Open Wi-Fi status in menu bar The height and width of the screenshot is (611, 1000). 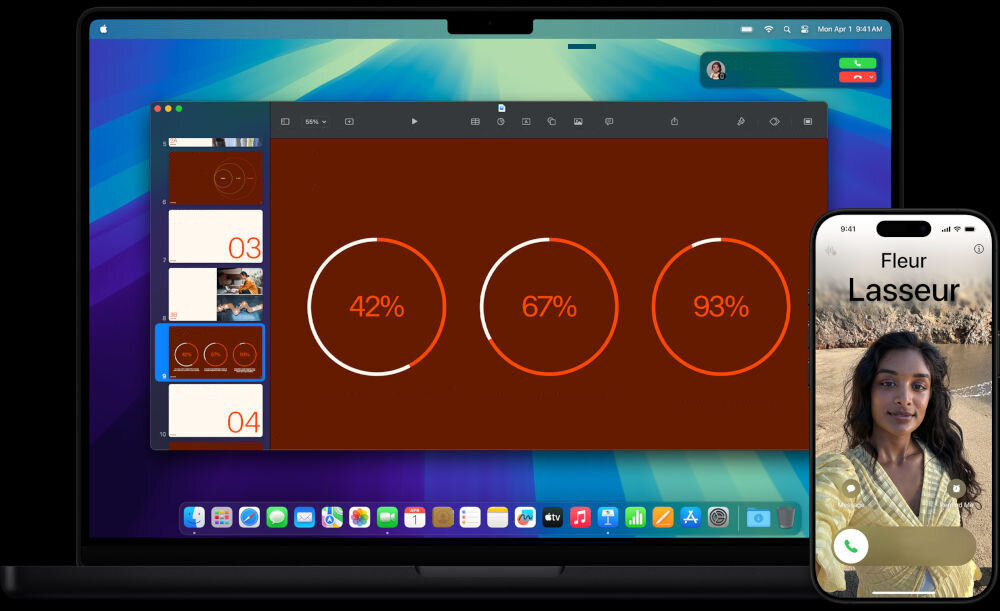pyautogui.click(x=768, y=29)
